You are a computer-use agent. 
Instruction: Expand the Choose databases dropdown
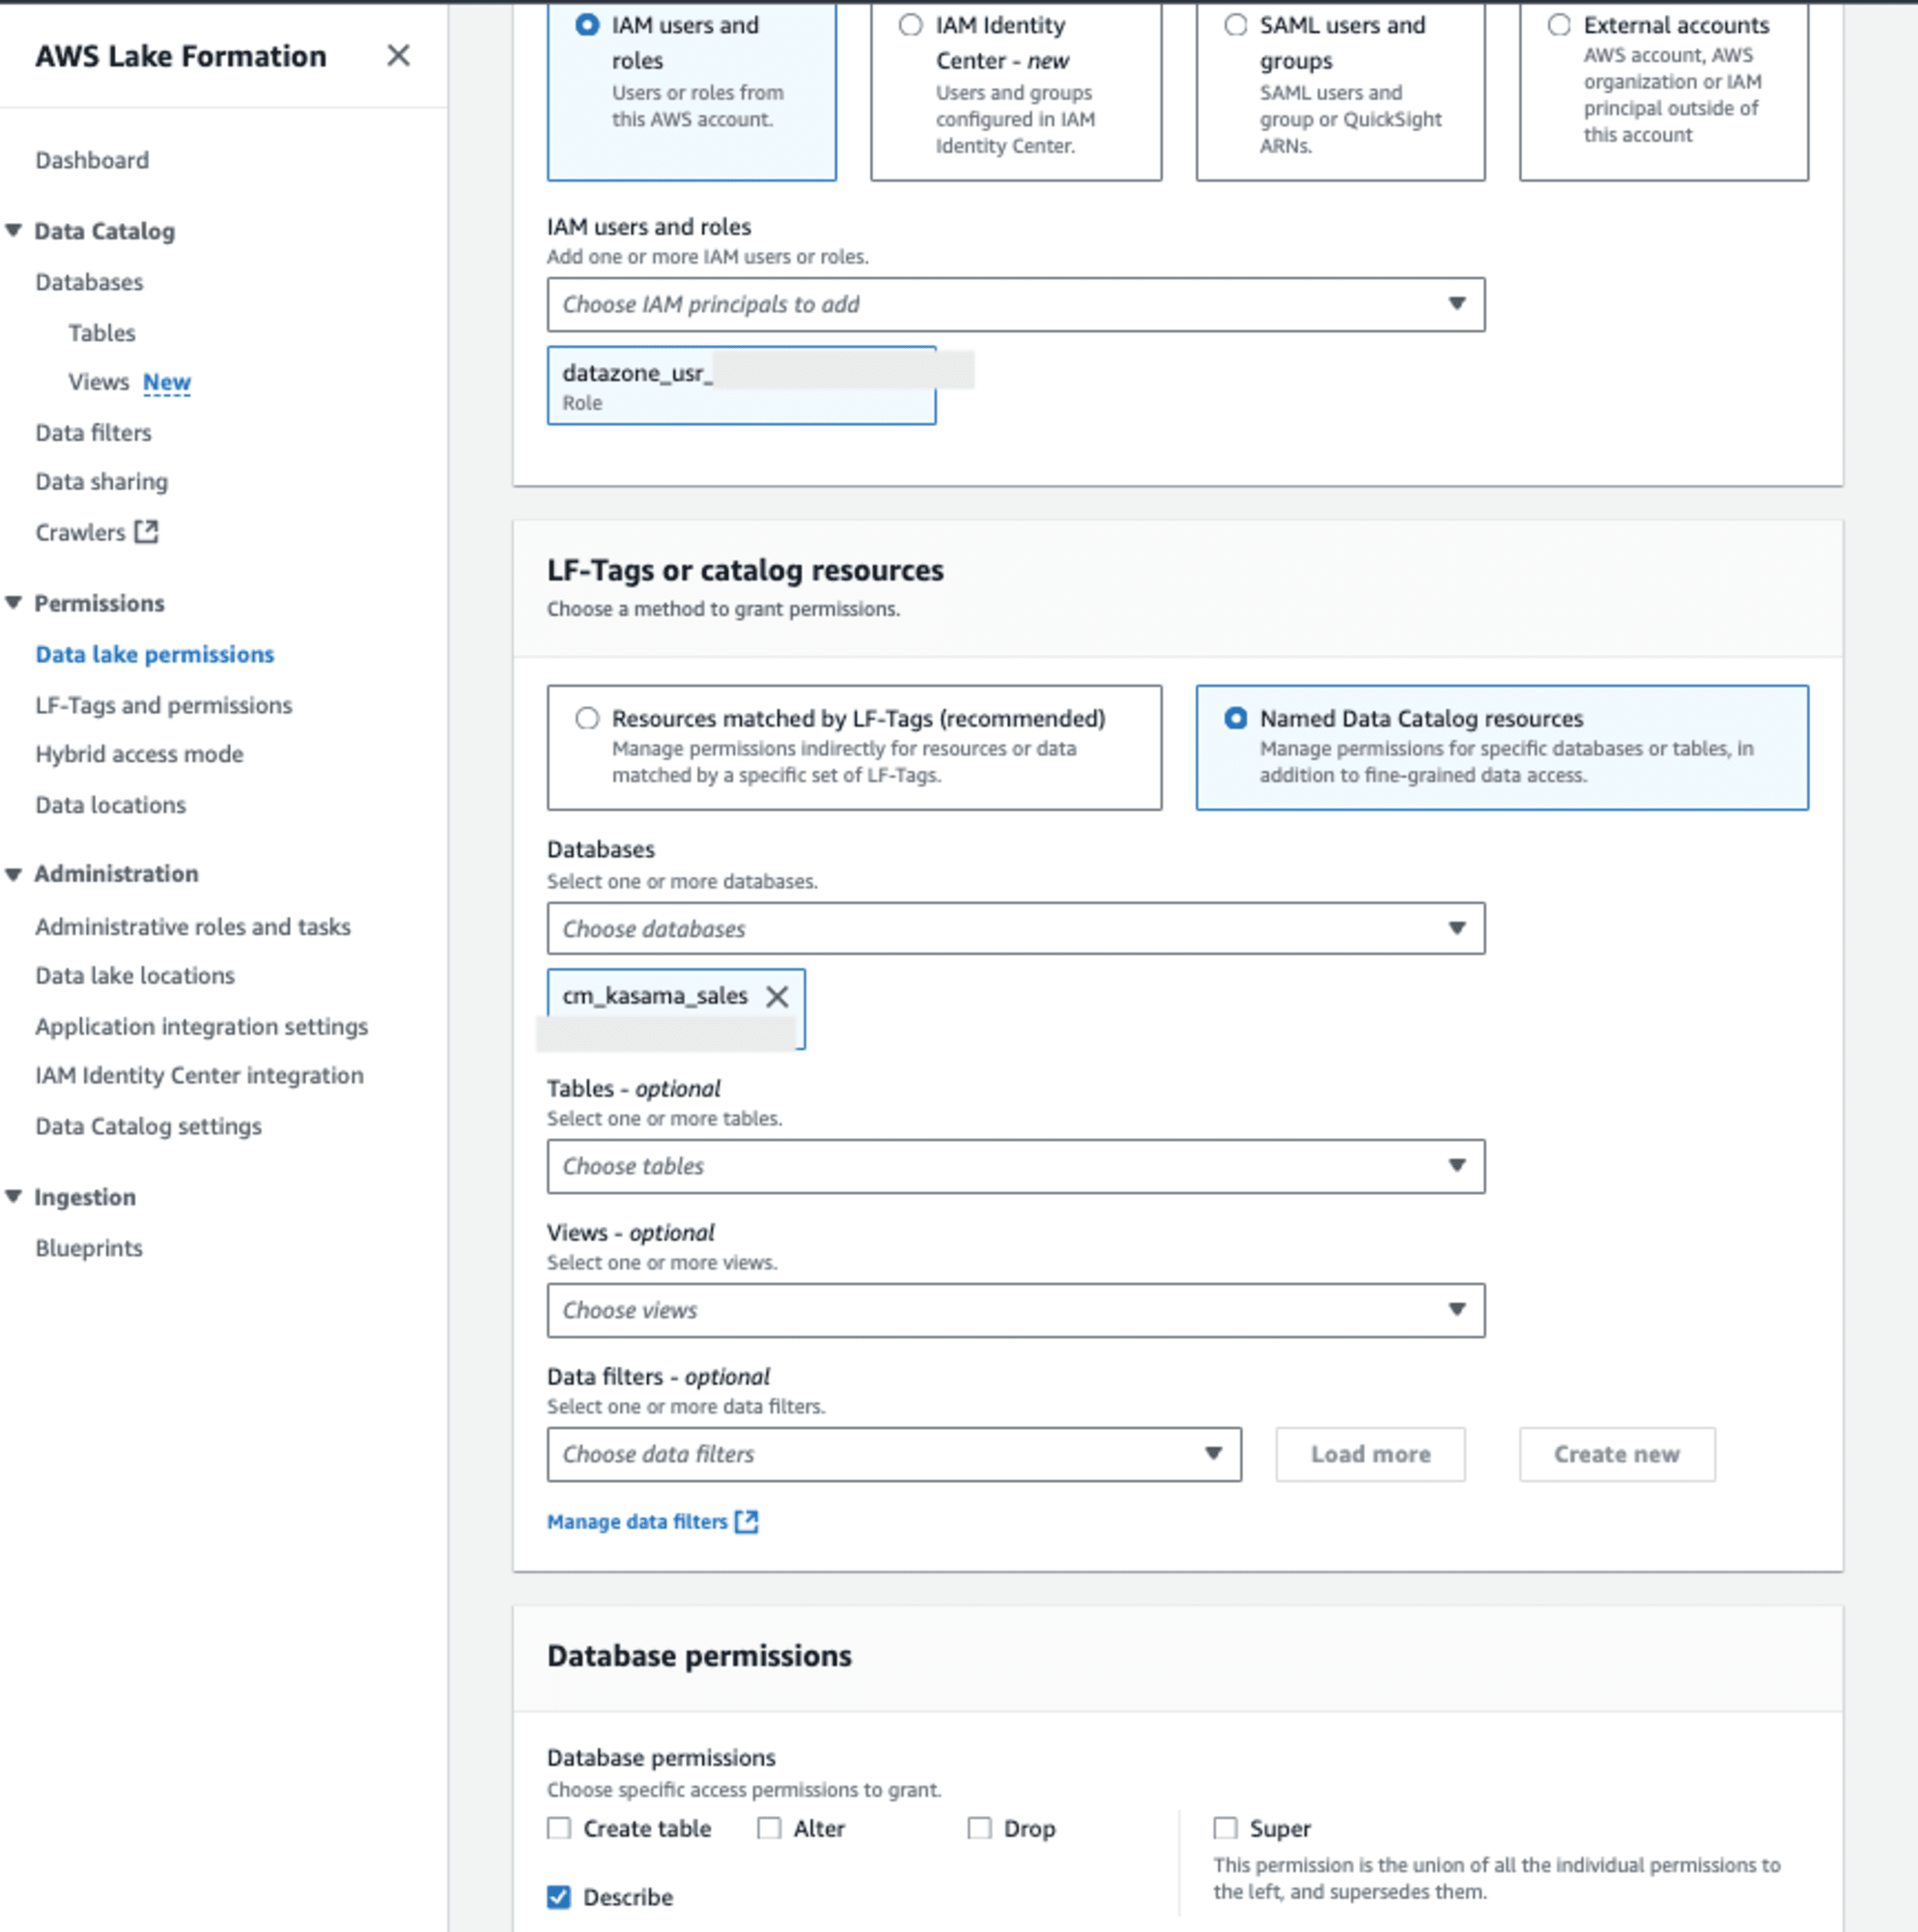coord(1017,927)
